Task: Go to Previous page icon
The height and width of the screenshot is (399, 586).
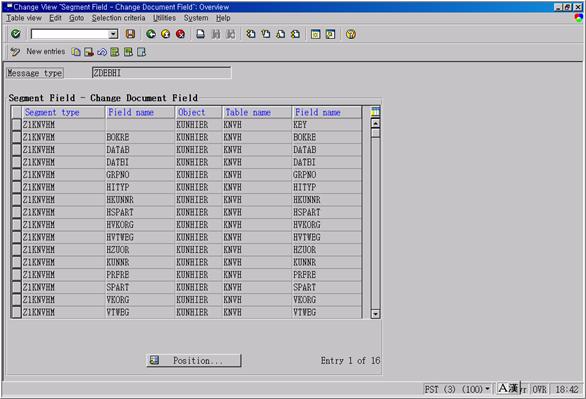Action: [266, 34]
